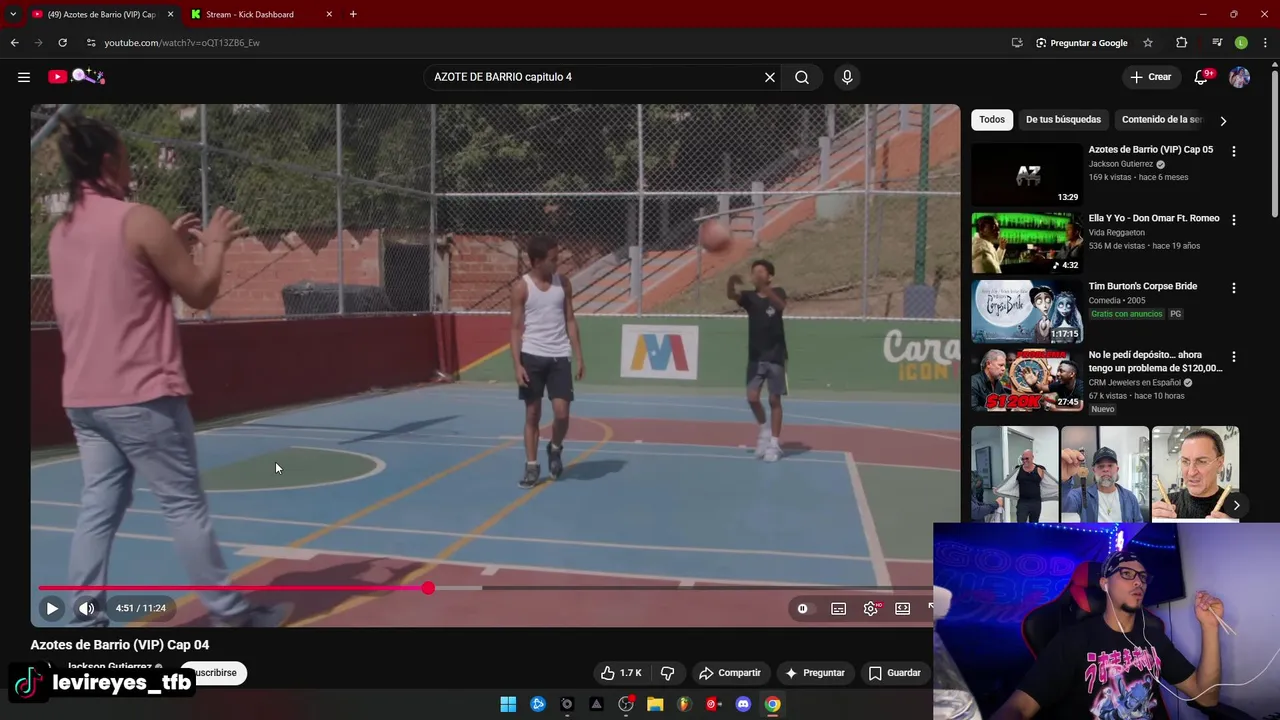Viewport: 1280px width, 720px height.
Task: Open player settings gear
Action: coord(871,608)
